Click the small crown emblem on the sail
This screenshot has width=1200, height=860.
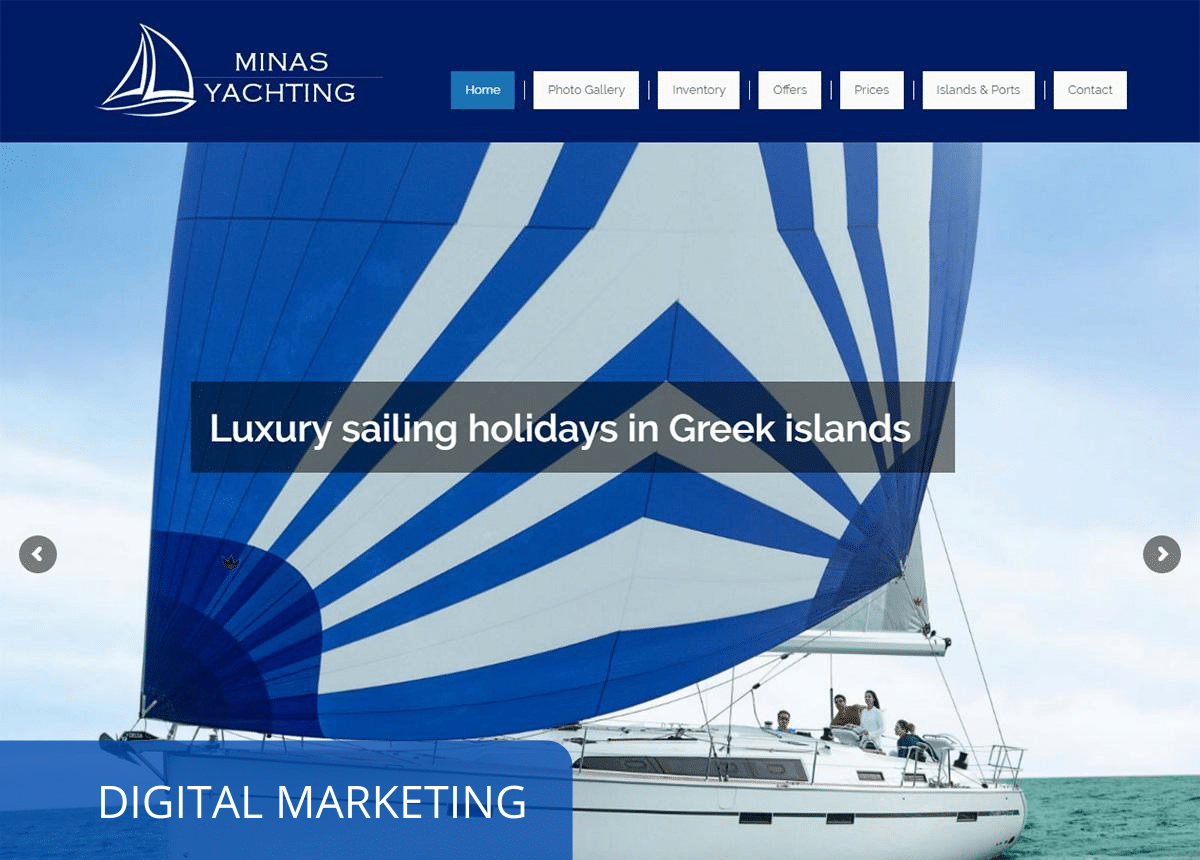(x=231, y=563)
